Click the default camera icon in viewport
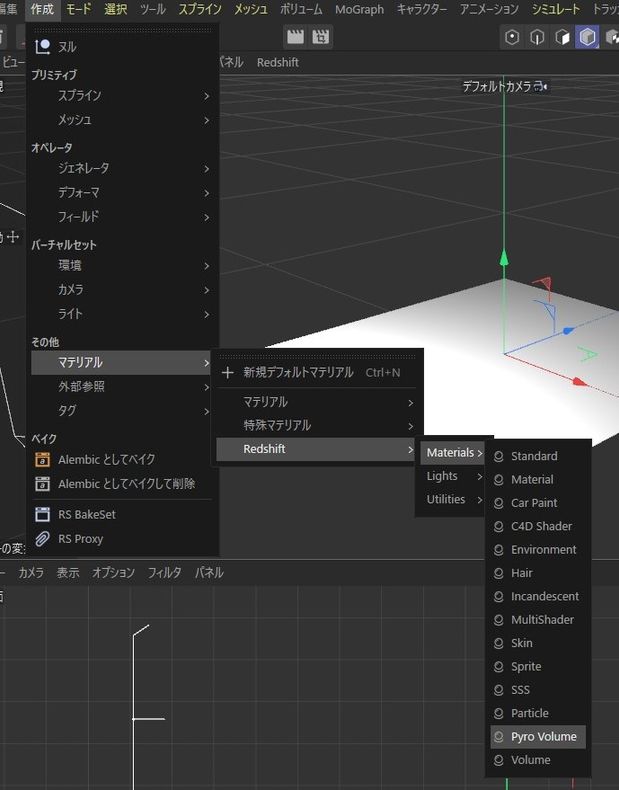619x790 pixels. (540, 86)
